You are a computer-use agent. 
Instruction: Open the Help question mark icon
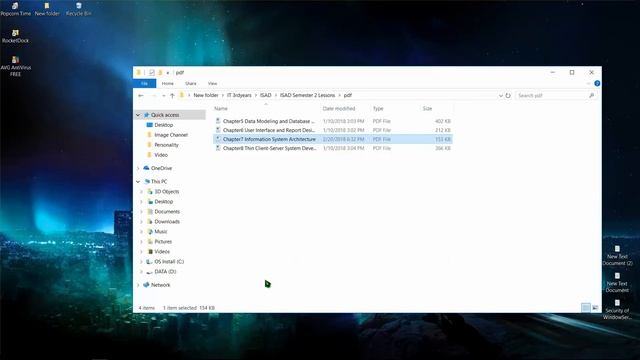click(x=597, y=83)
